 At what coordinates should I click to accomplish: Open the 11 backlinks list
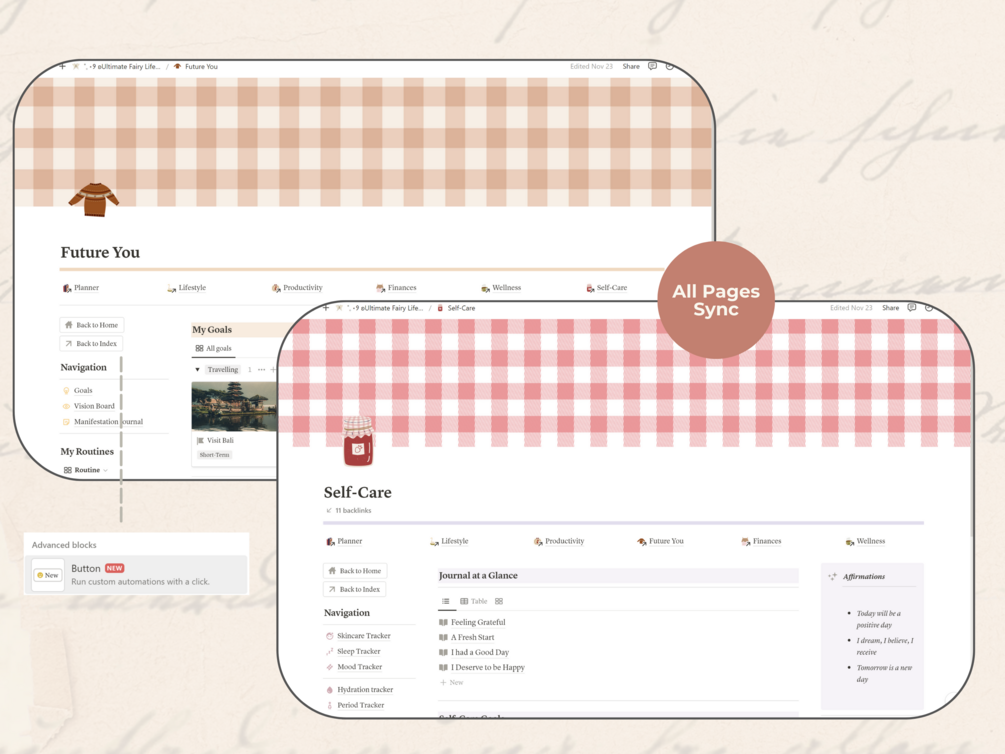point(349,510)
